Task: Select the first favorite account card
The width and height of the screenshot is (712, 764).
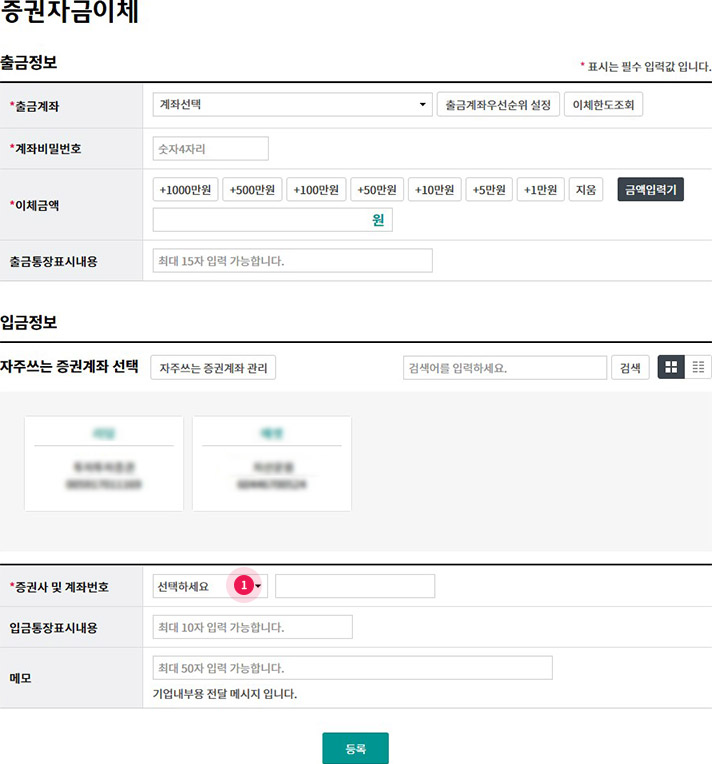Action: (x=104, y=464)
